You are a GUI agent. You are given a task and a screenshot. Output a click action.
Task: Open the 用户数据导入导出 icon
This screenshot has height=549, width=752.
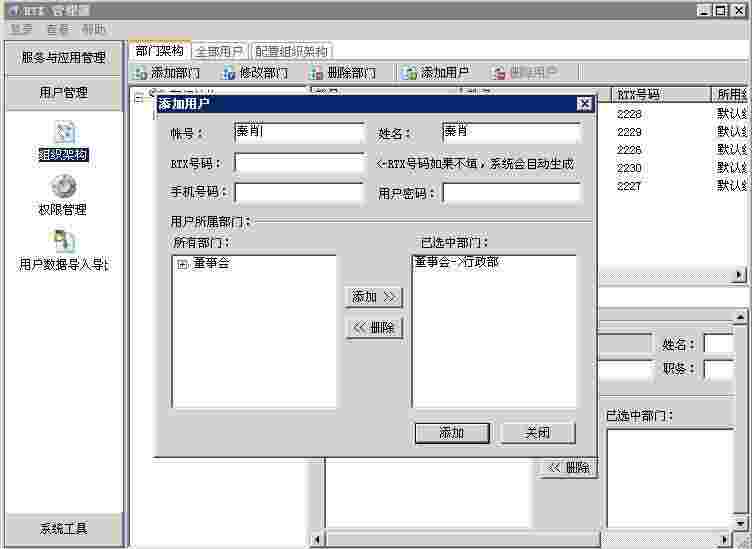pos(63,251)
